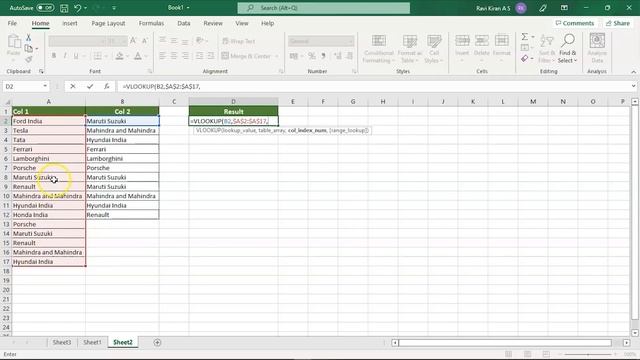Viewport: 640px width, 360px height.
Task: Open Format as Table menu
Action: (x=409, y=49)
